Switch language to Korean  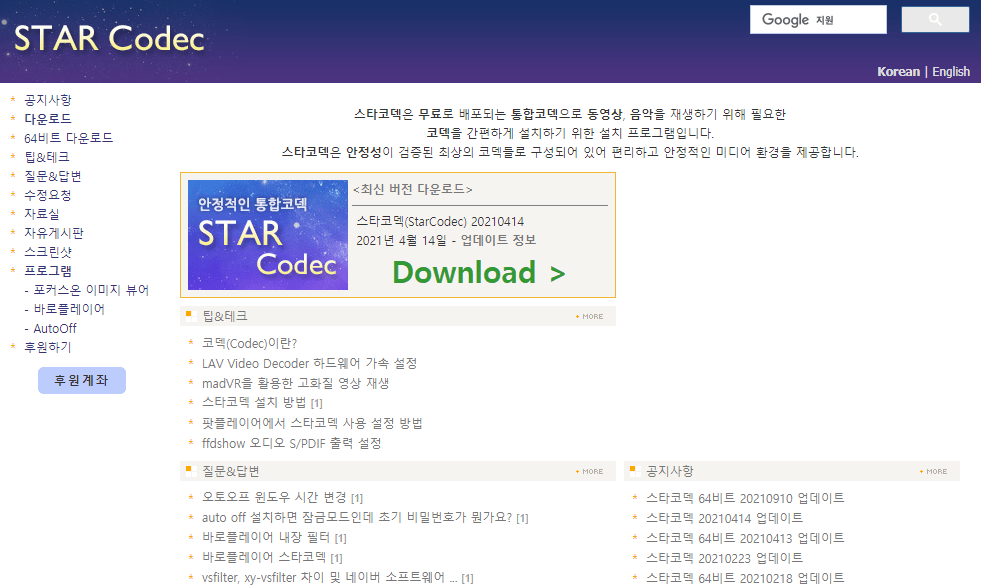pos(898,71)
